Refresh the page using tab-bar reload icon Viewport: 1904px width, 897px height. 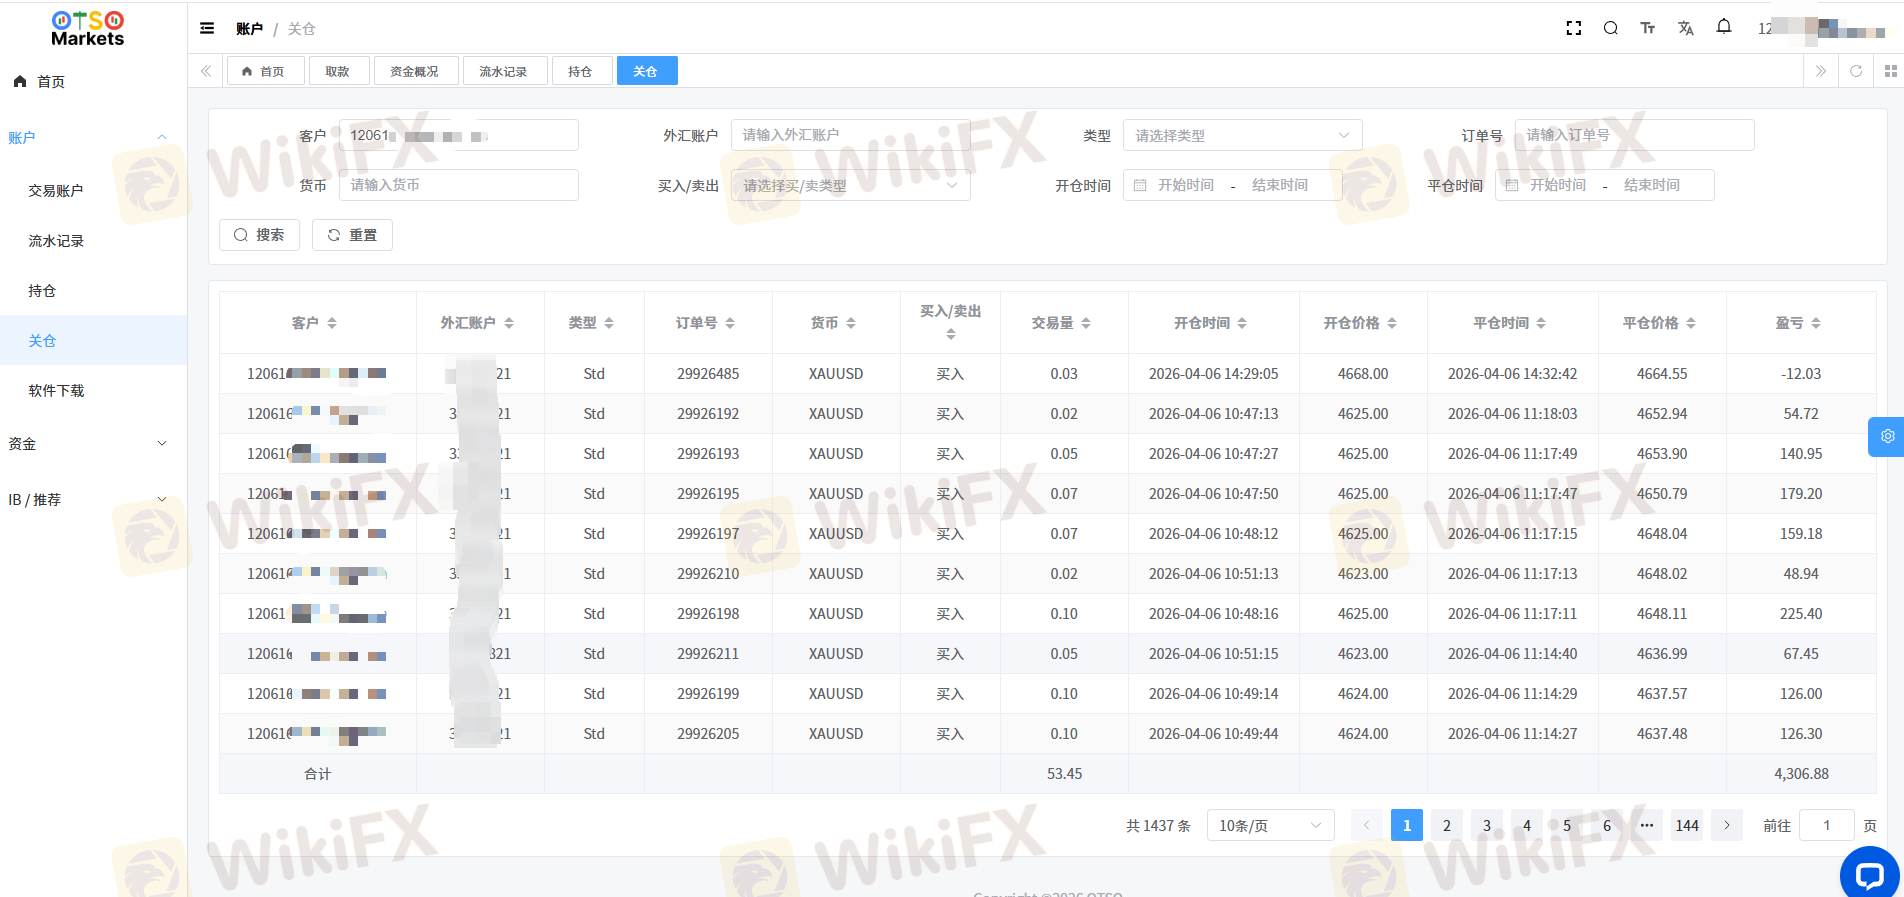(1855, 71)
